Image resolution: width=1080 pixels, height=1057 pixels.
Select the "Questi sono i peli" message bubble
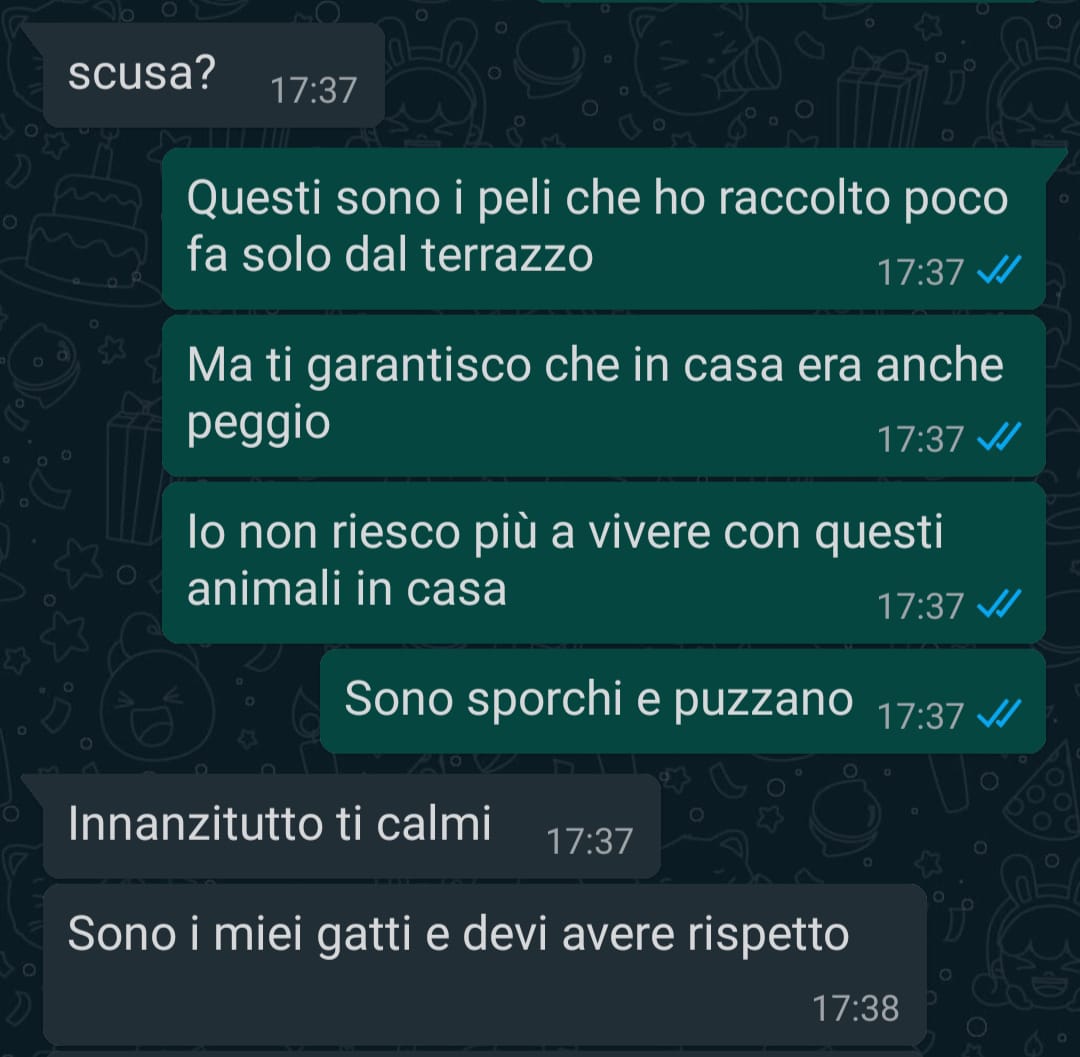(x=604, y=228)
